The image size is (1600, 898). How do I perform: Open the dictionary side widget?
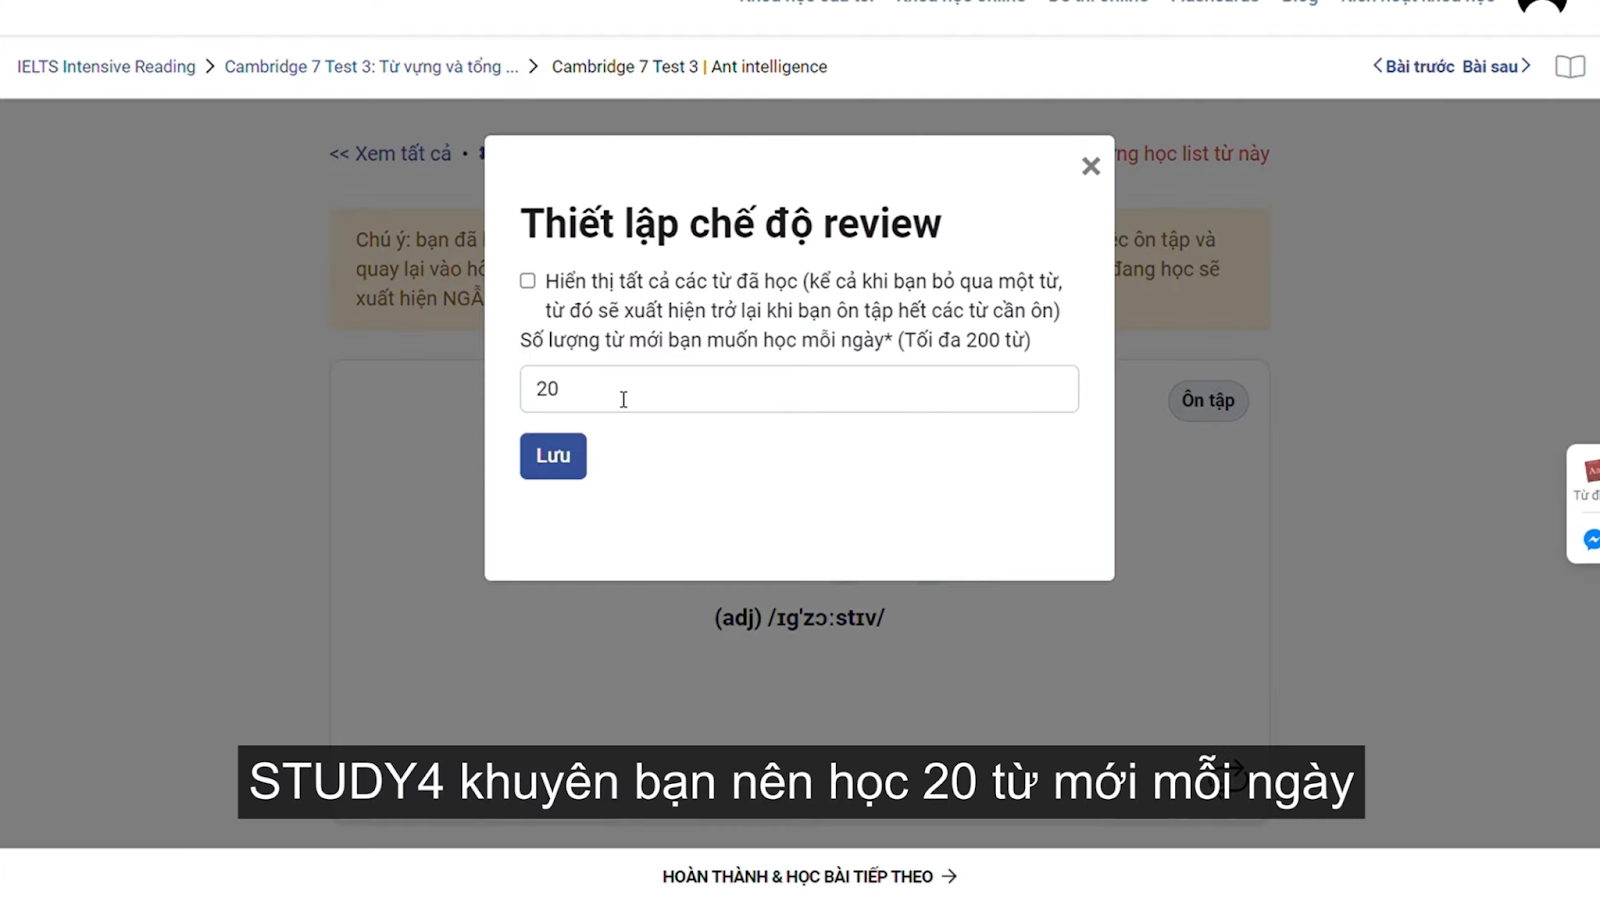pyautogui.click(x=1587, y=479)
